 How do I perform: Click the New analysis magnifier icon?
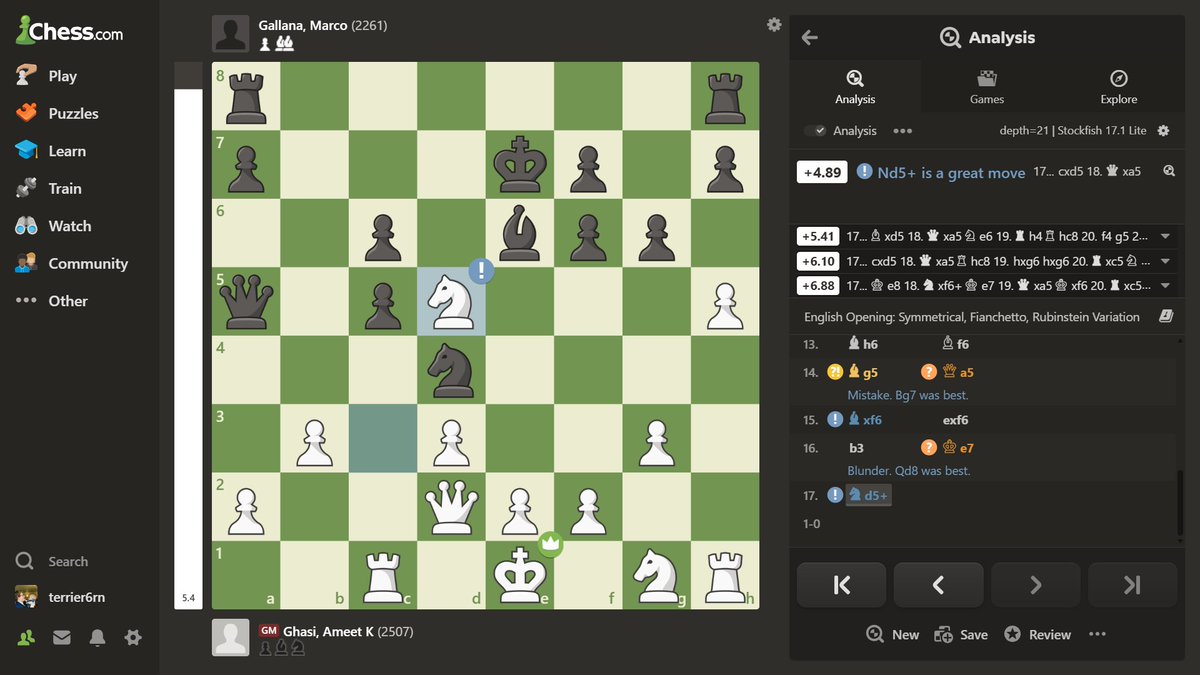[x=874, y=634]
